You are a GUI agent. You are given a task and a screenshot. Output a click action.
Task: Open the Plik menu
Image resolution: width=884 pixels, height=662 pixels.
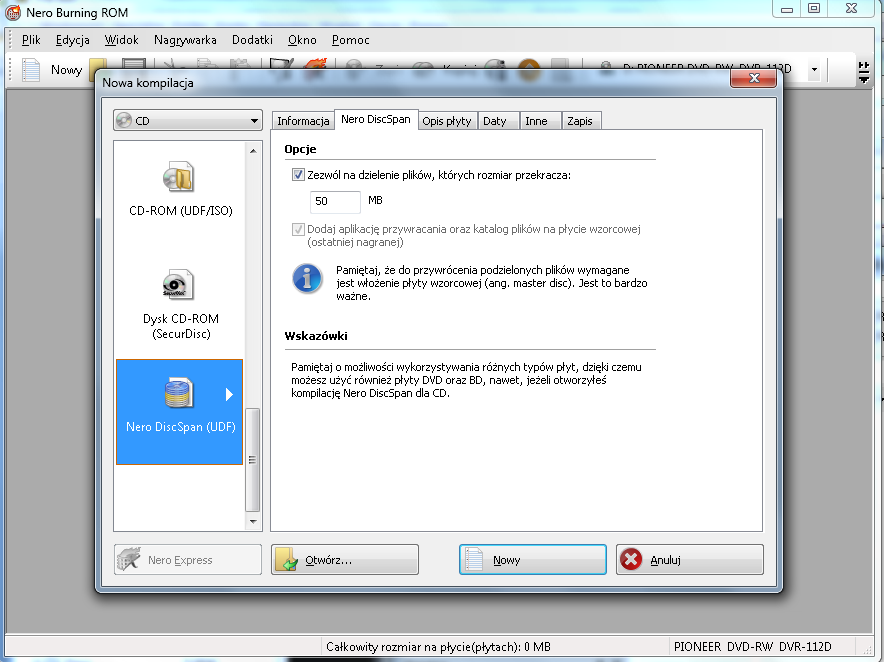[31, 40]
